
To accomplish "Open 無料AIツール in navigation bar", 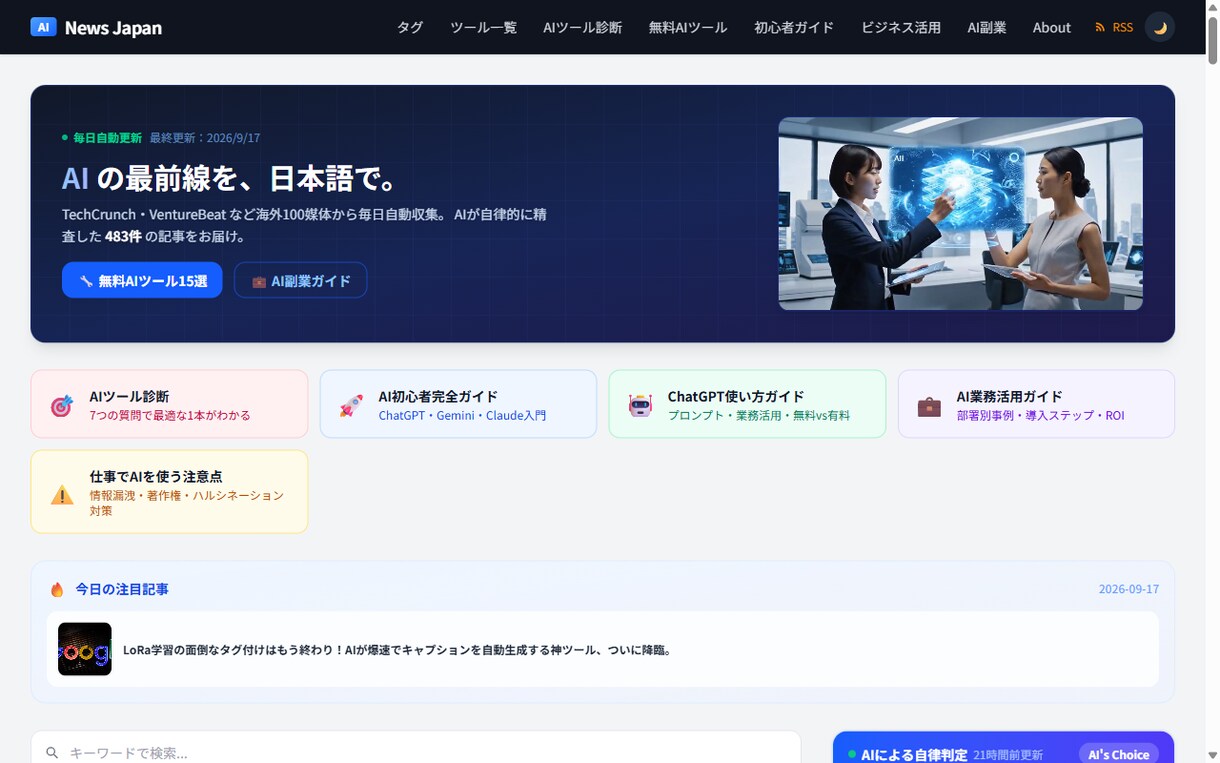I will point(688,27).
